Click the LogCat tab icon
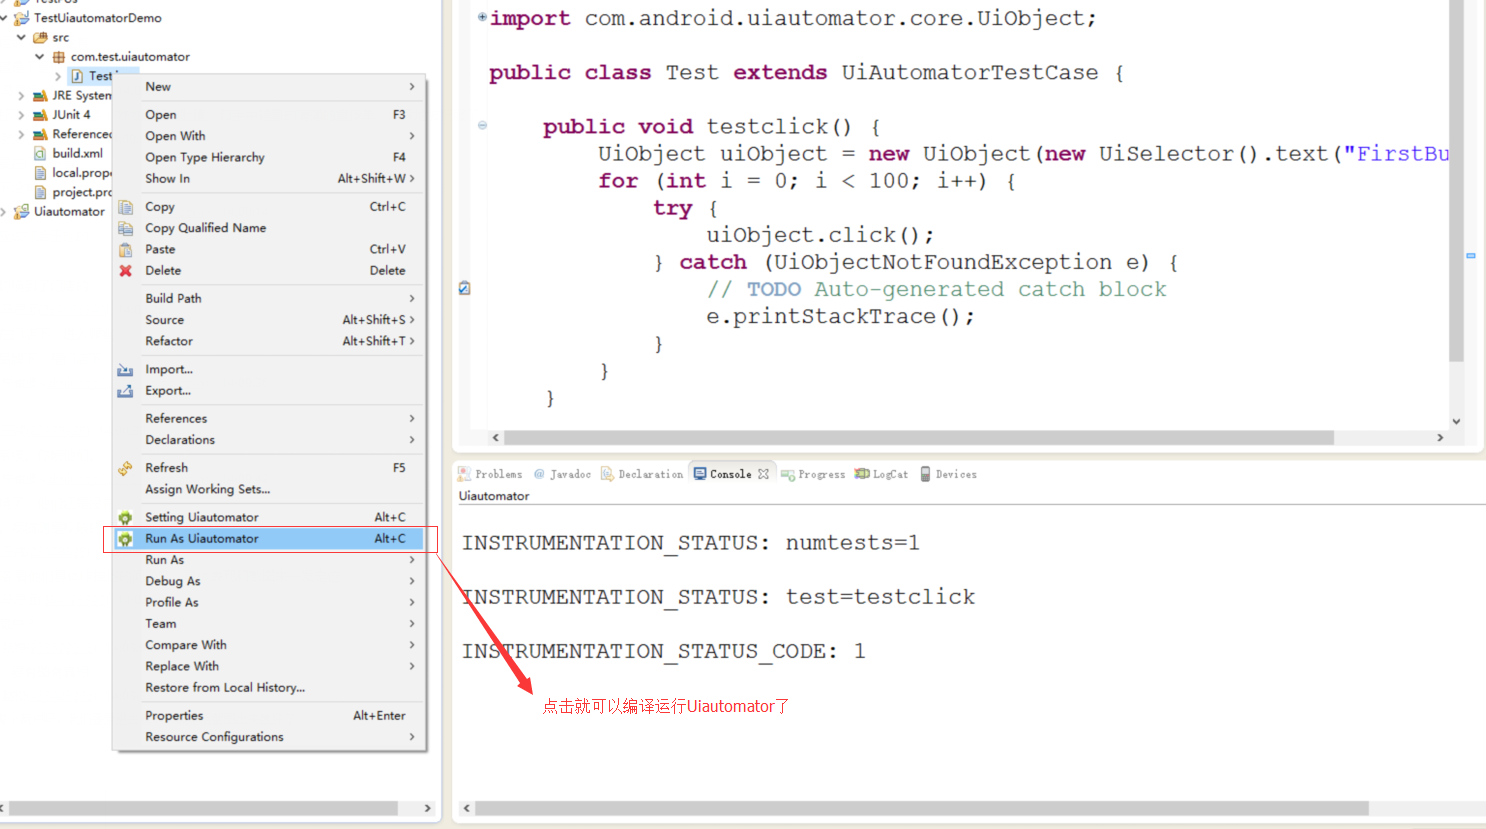This screenshot has width=1486, height=829. pos(862,474)
